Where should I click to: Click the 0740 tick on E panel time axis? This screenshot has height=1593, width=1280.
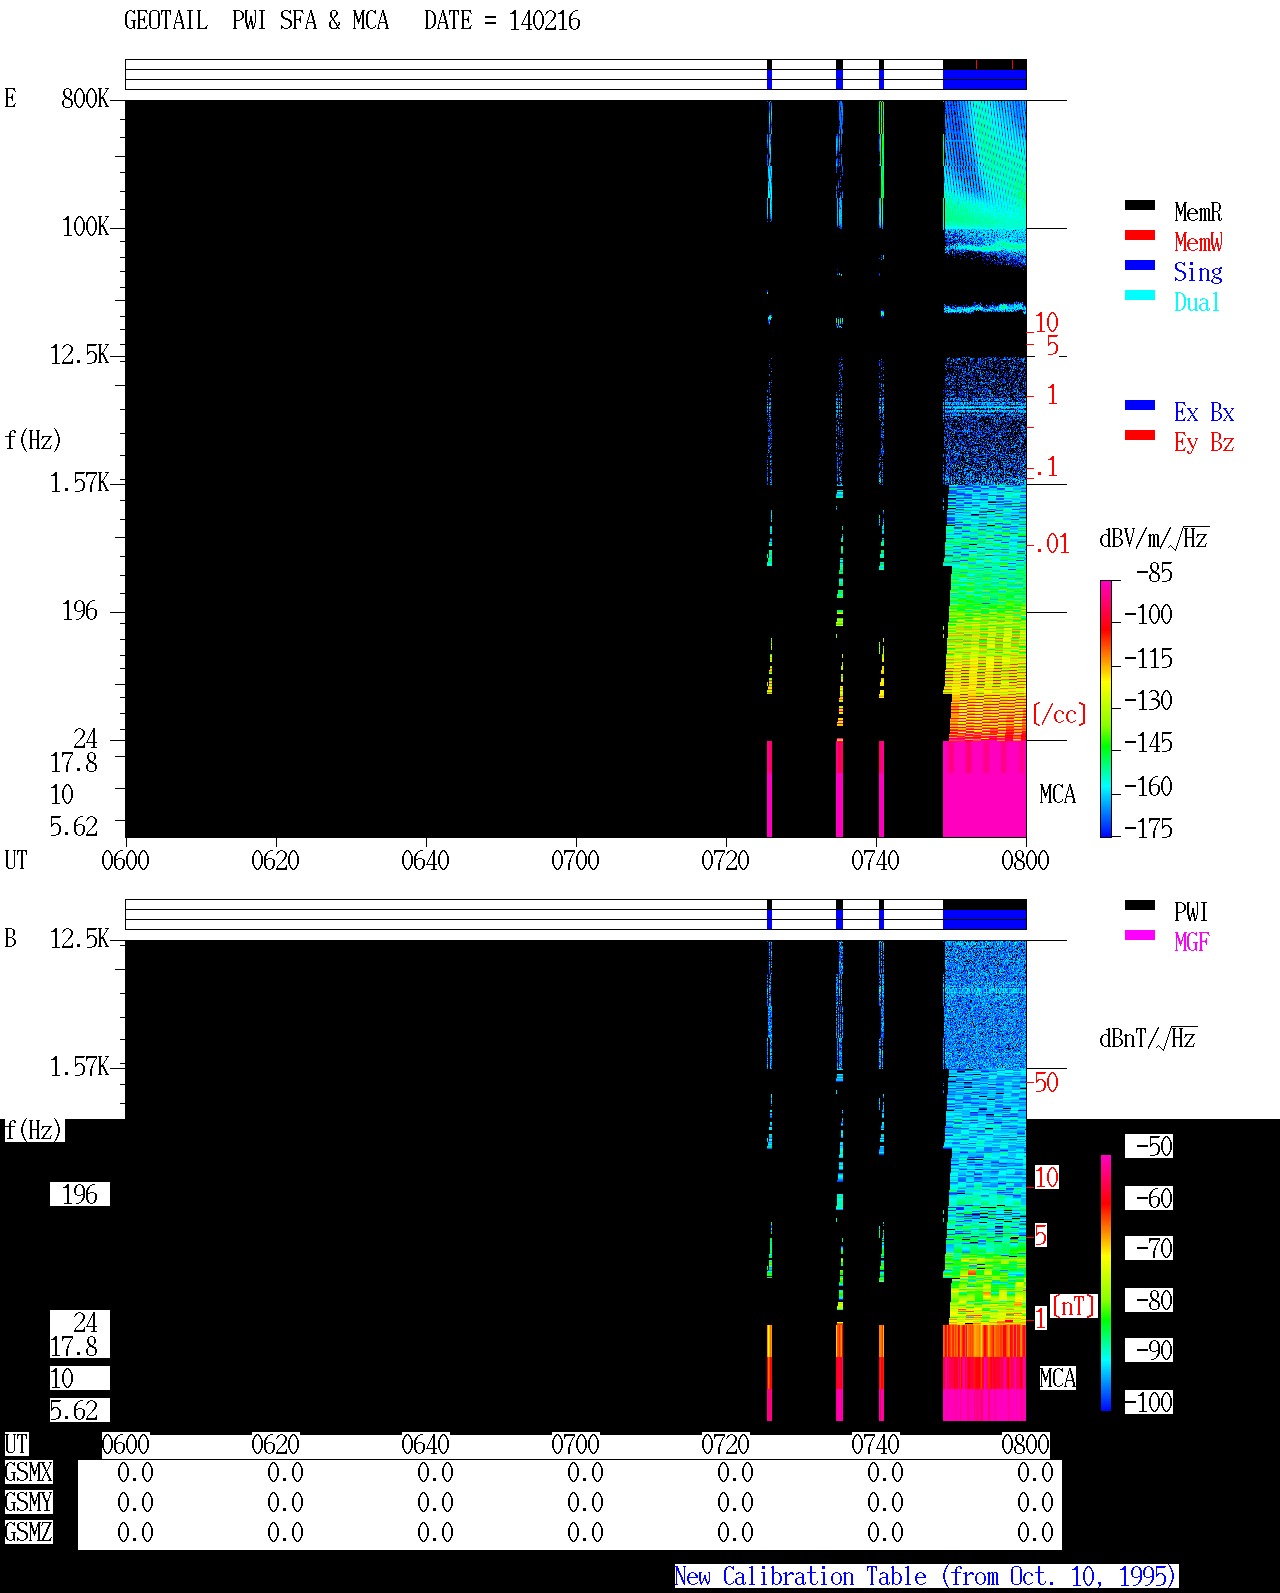pyautogui.click(x=875, y=860)
